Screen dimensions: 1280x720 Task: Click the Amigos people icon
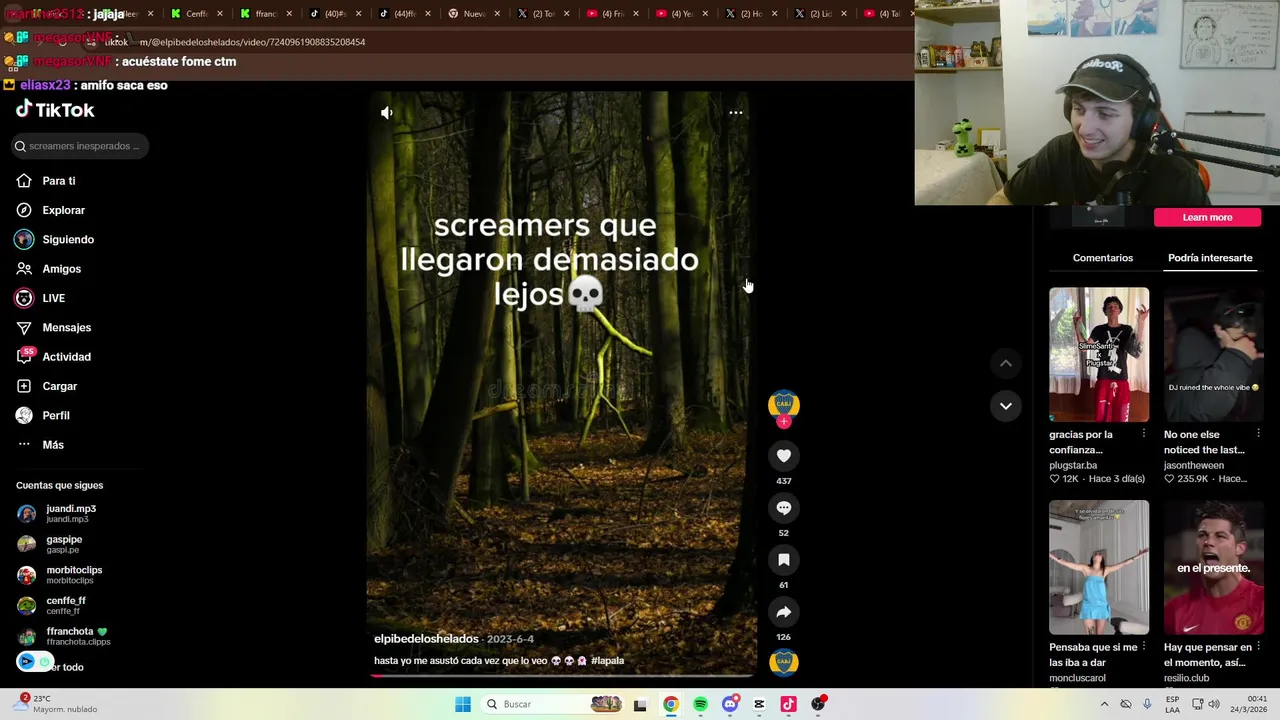(x=24, y=269)
